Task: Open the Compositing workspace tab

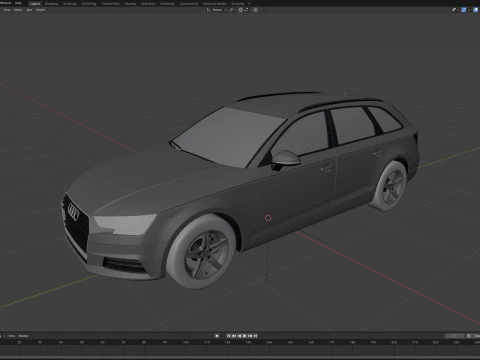Action: 189,4
